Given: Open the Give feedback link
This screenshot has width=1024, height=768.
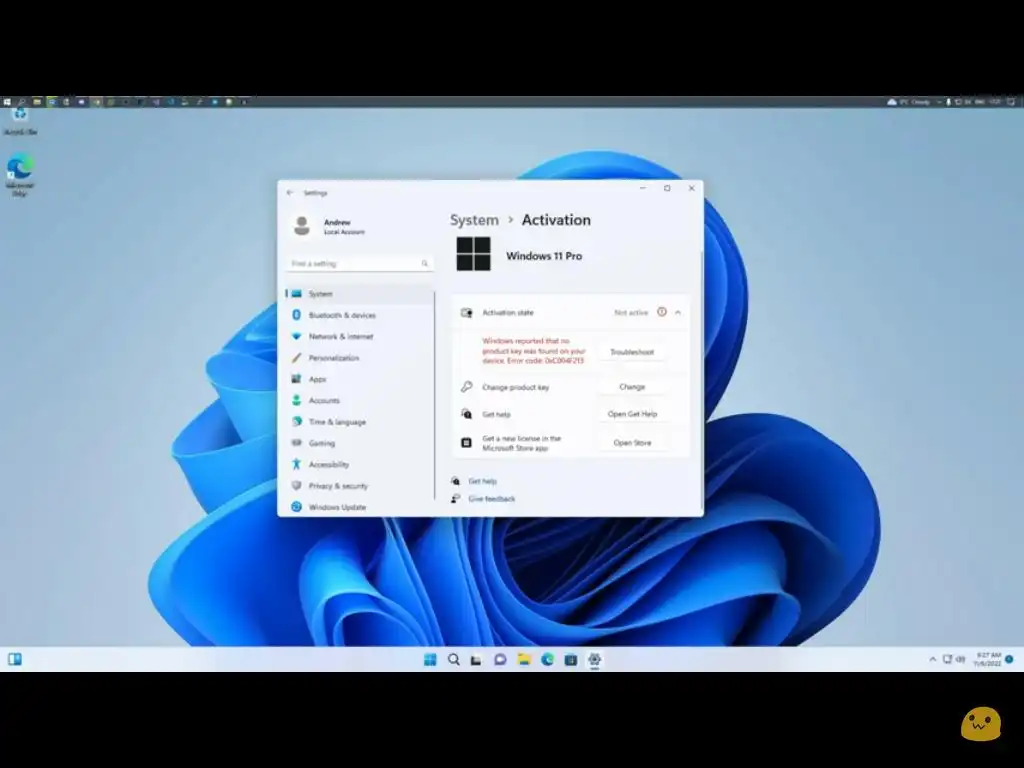Looking at the screenshot, I should click(x=491, y=499).
